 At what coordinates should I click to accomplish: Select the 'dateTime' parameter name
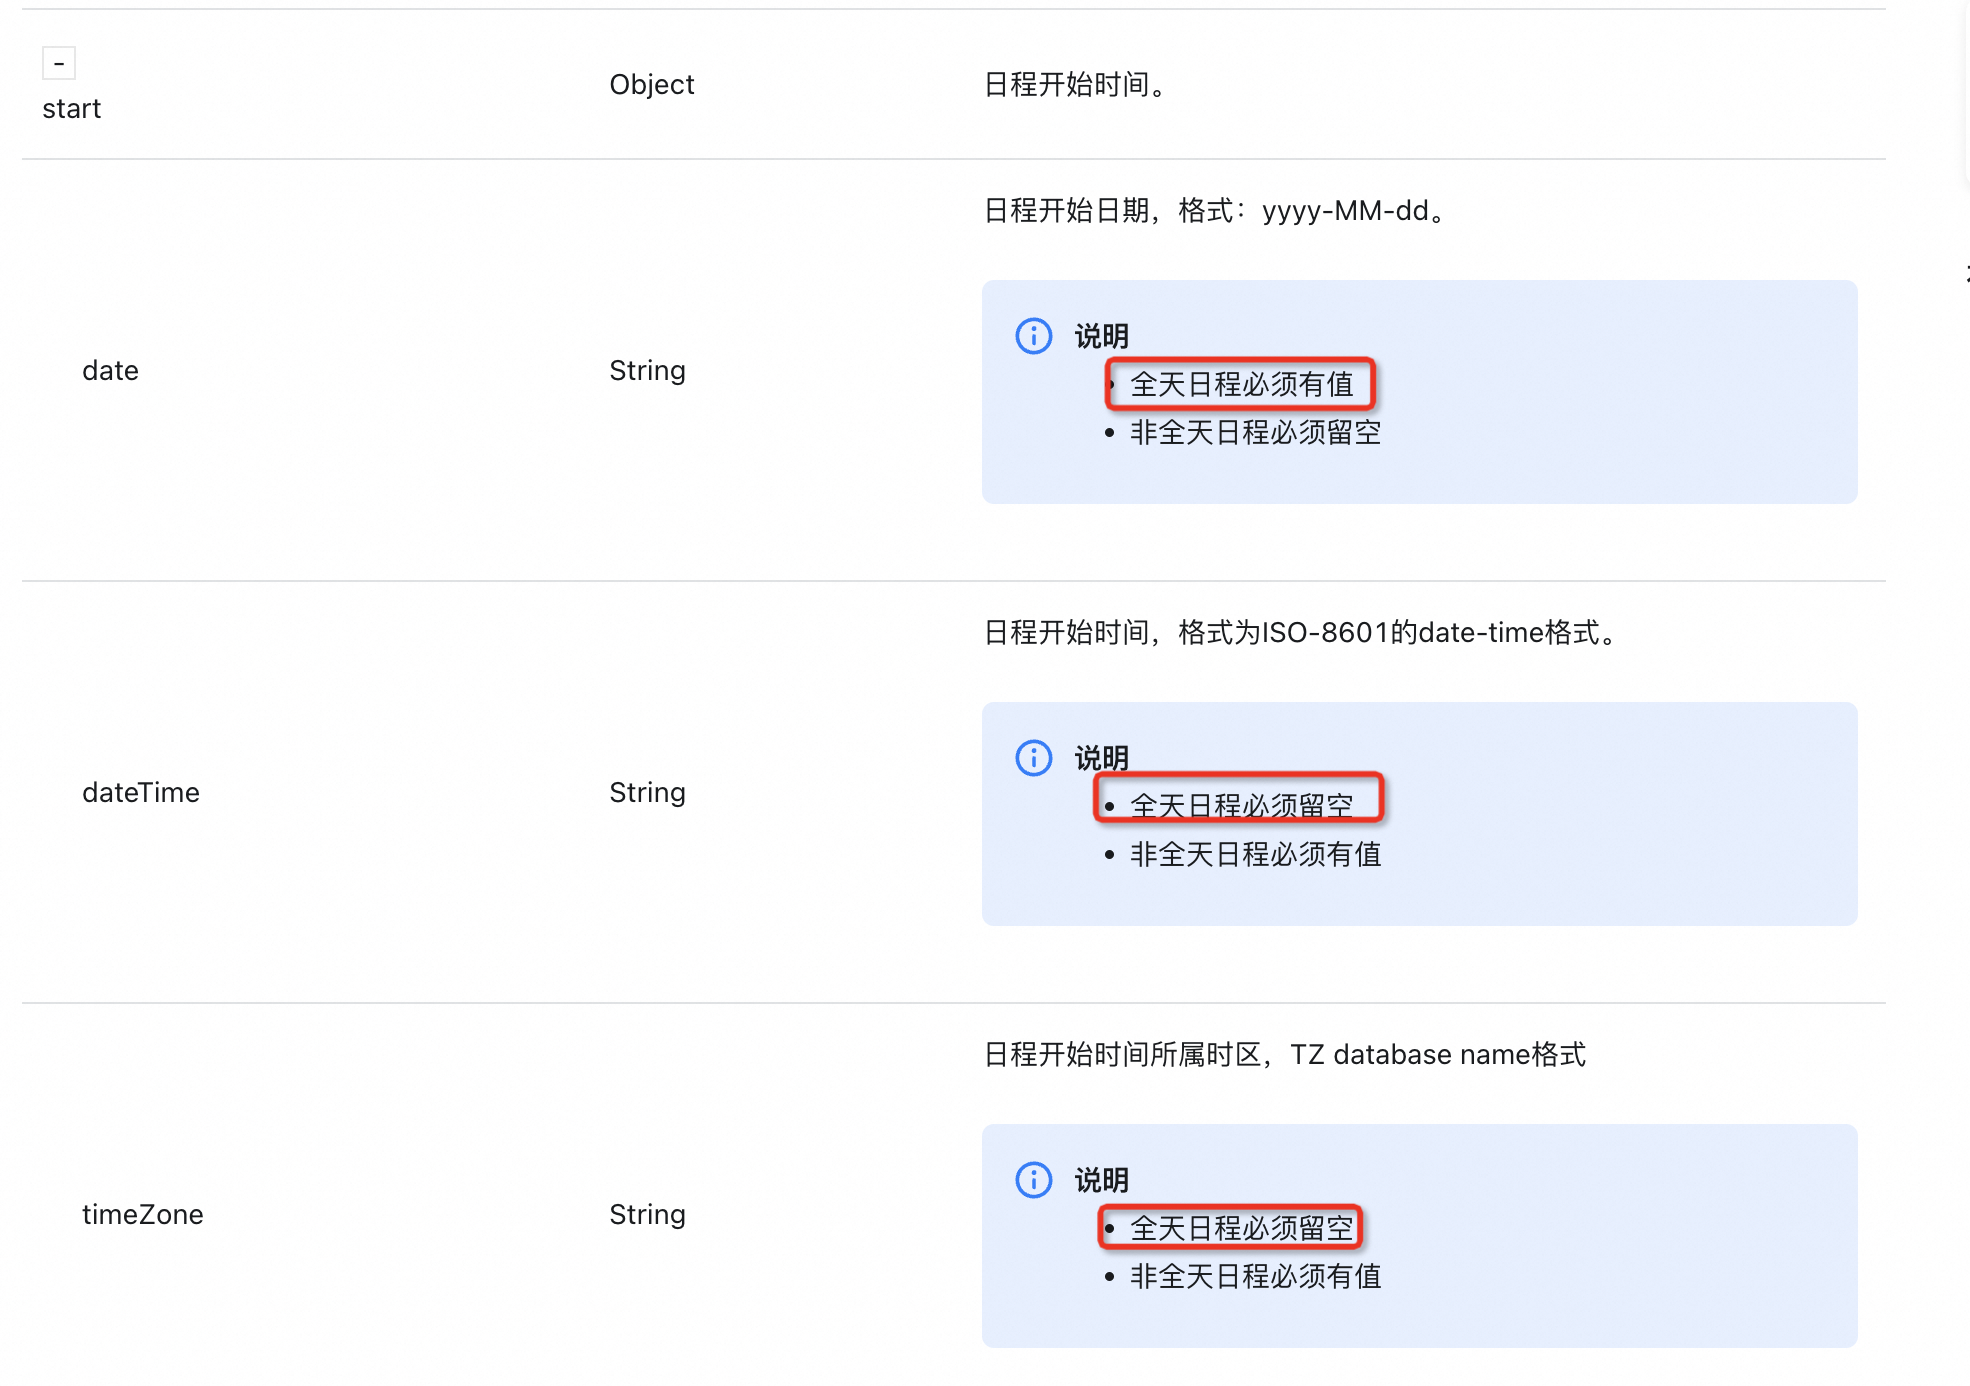141,793
